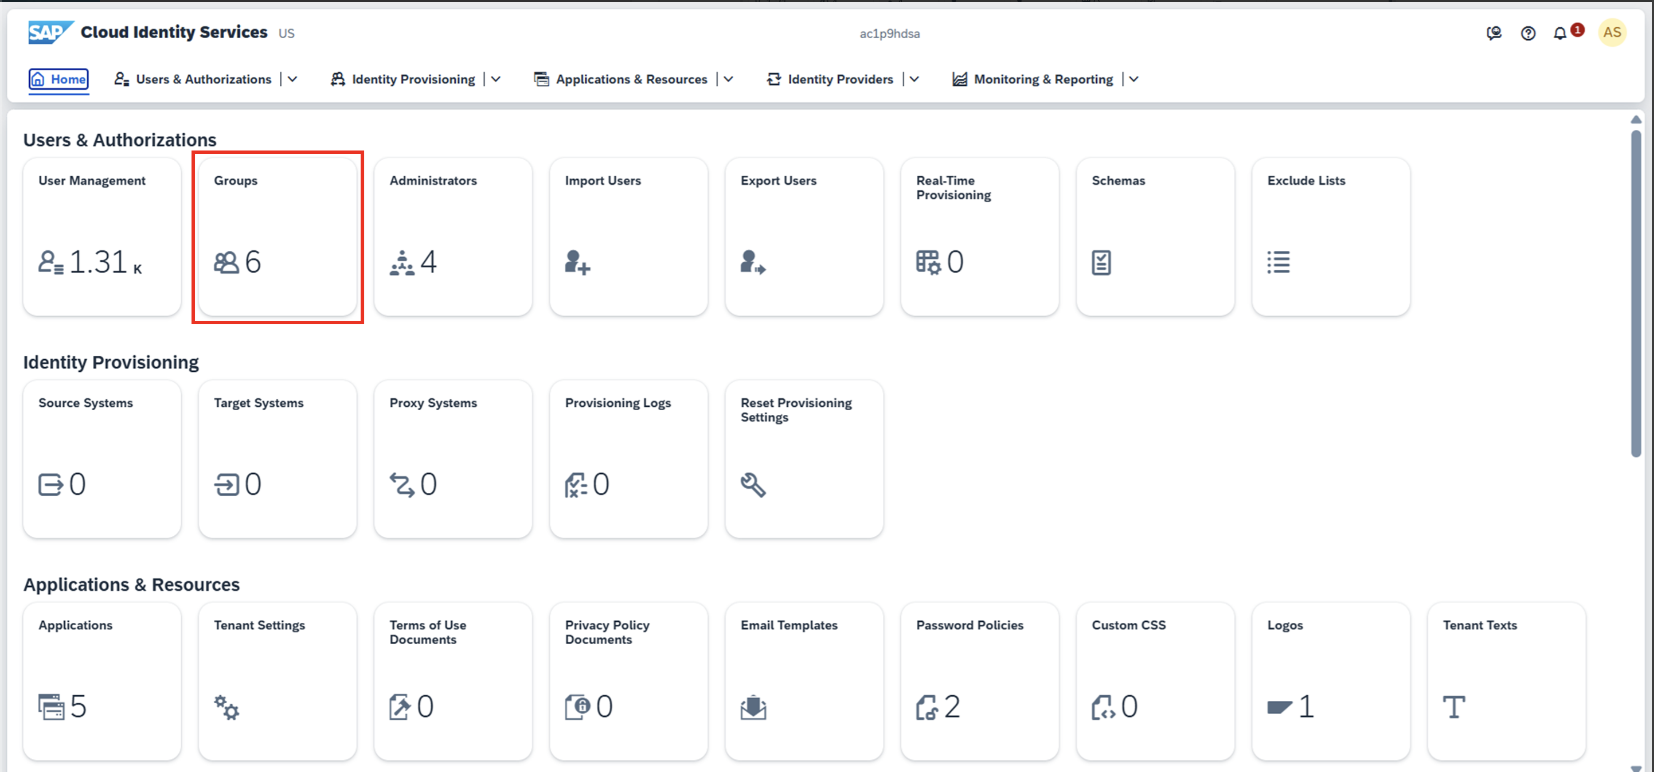Expand the Identity Provisioning dropdown arrow
1654x772 pixels.
[x=496, y=79]
